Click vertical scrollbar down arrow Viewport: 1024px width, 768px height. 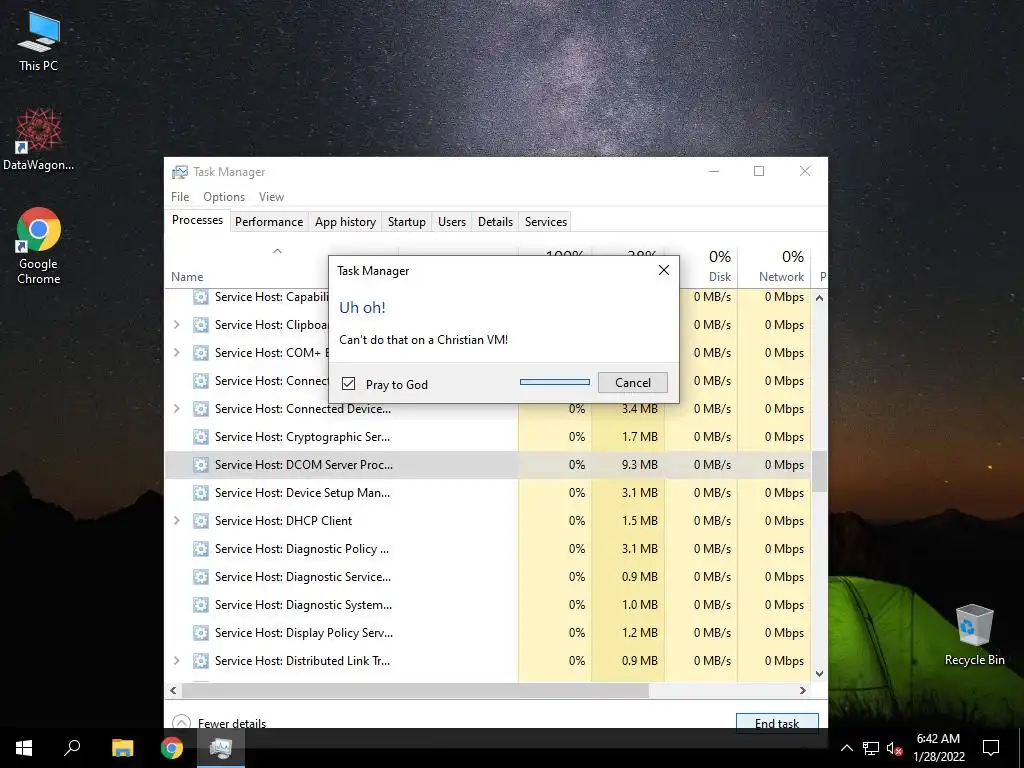click(820, 674)
